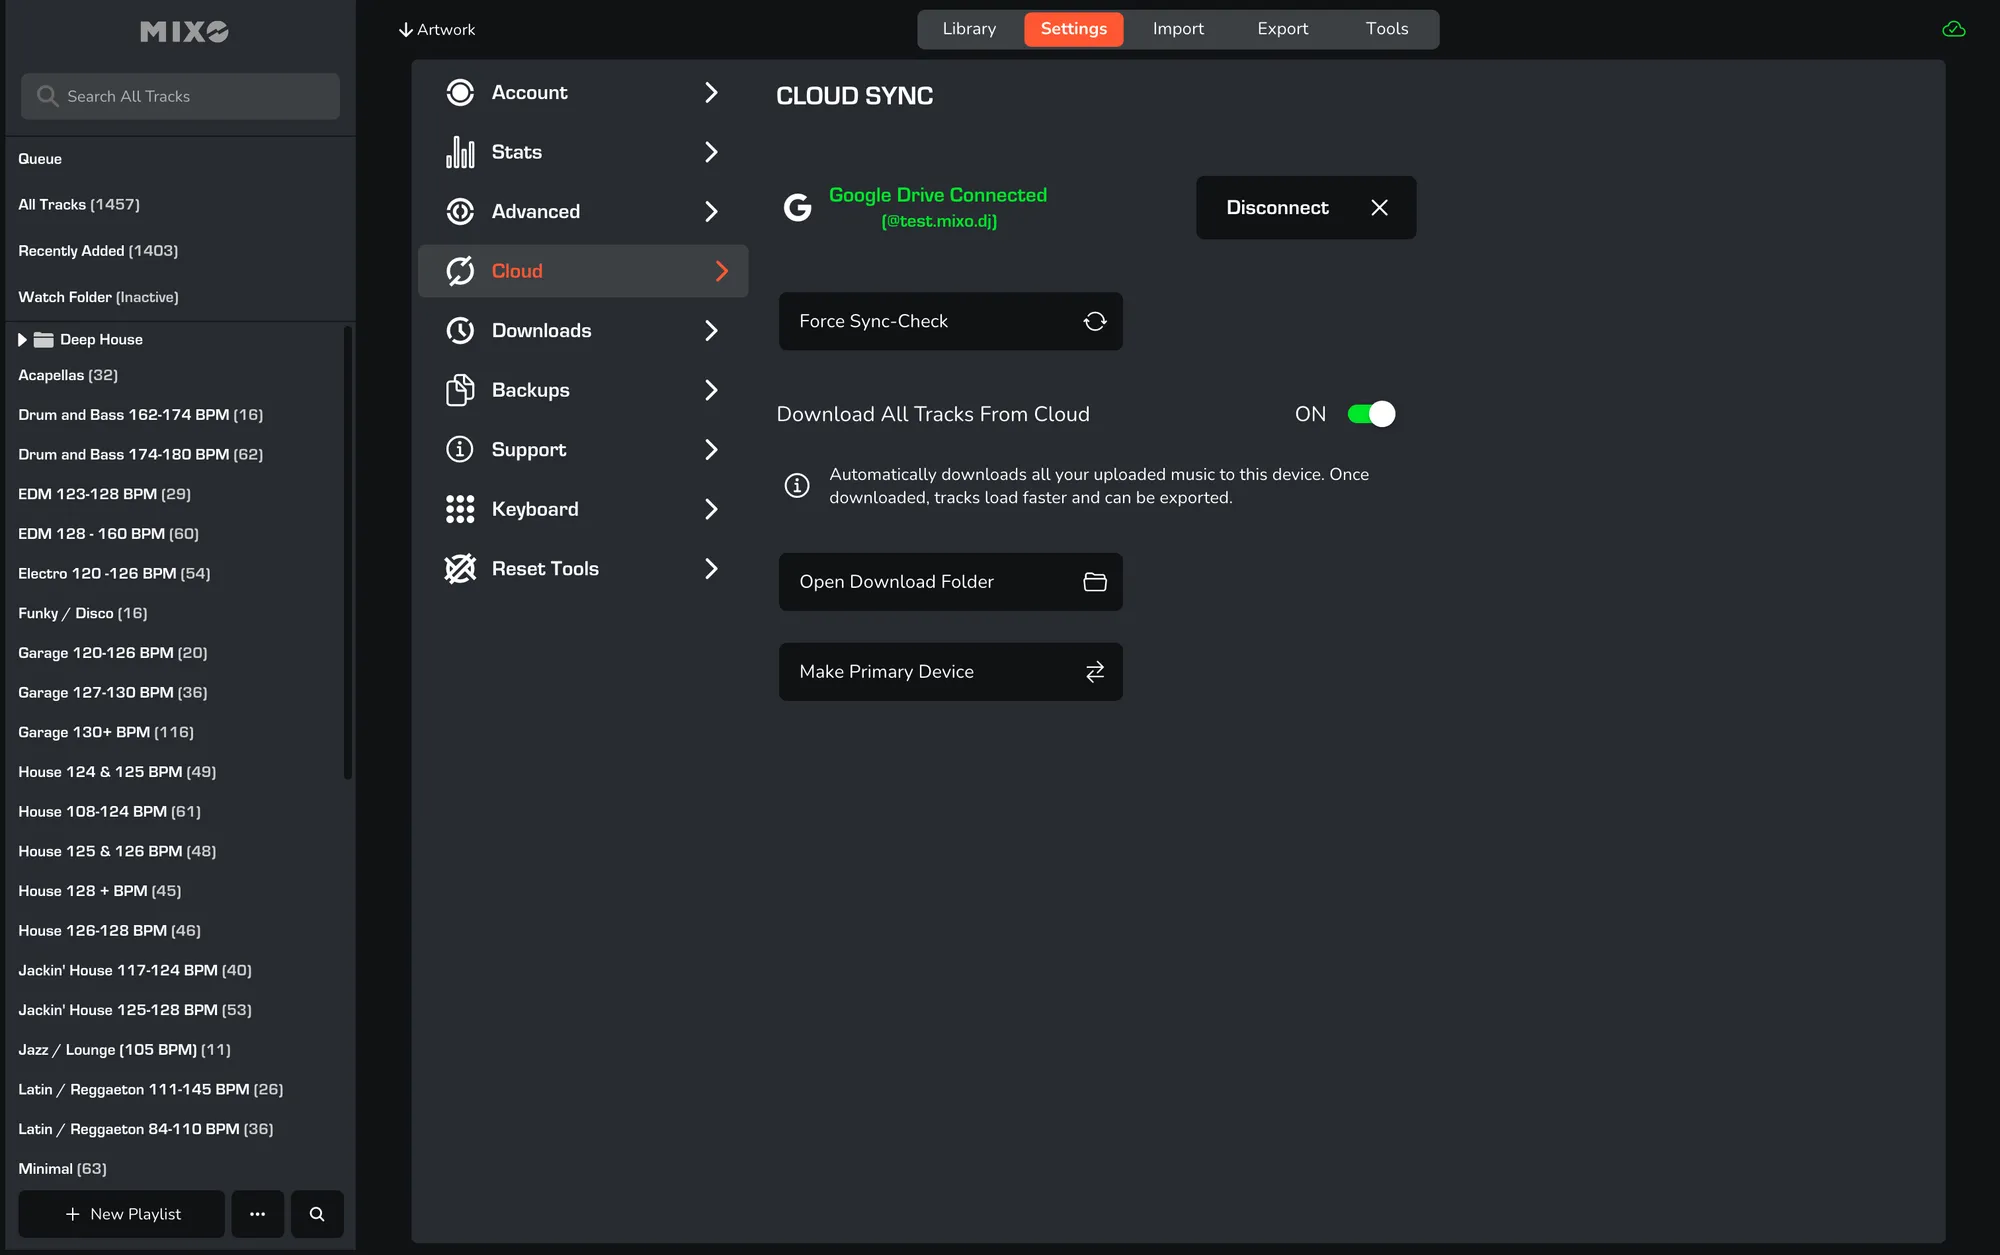2000x1255 pixels.
Task: Open the Export tab
Action: pos(1282,29)
